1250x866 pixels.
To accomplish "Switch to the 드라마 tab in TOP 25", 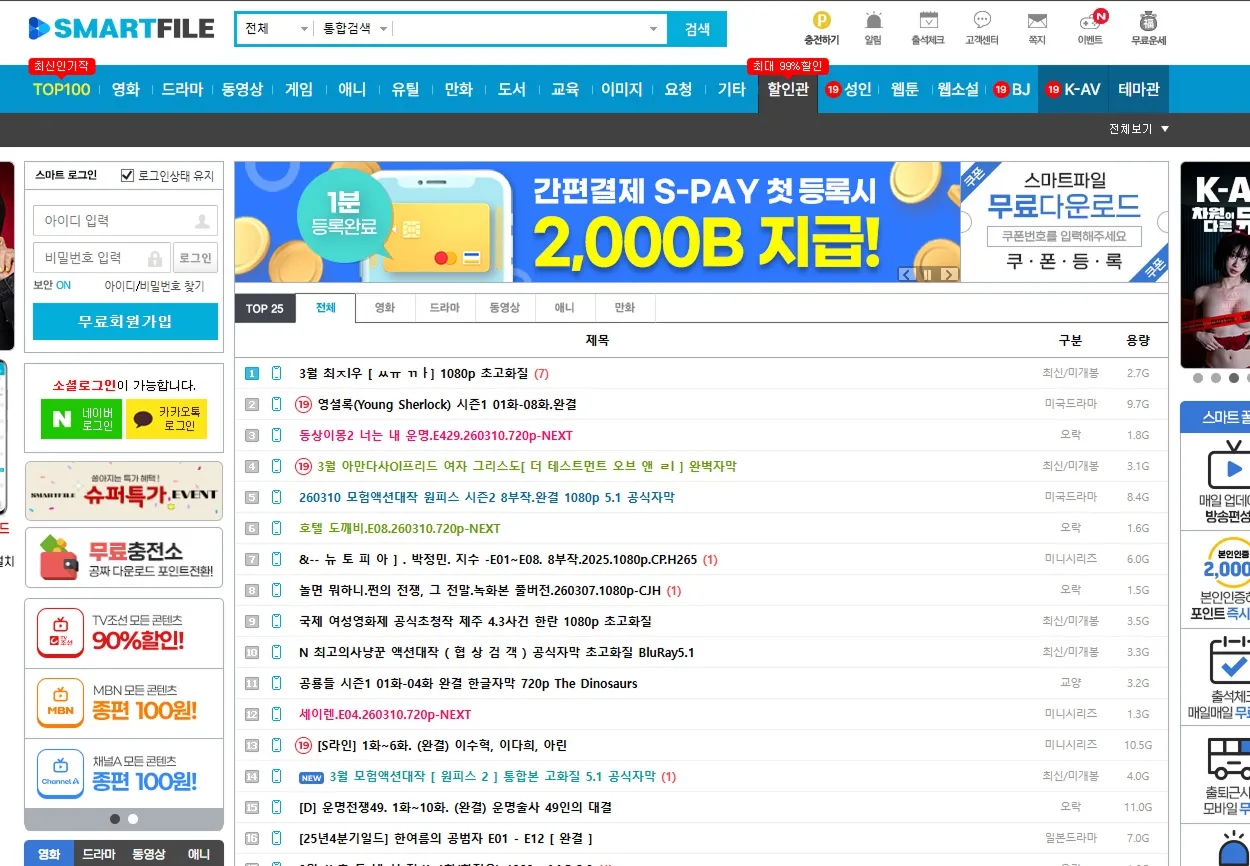I will (x=445, y=308).
